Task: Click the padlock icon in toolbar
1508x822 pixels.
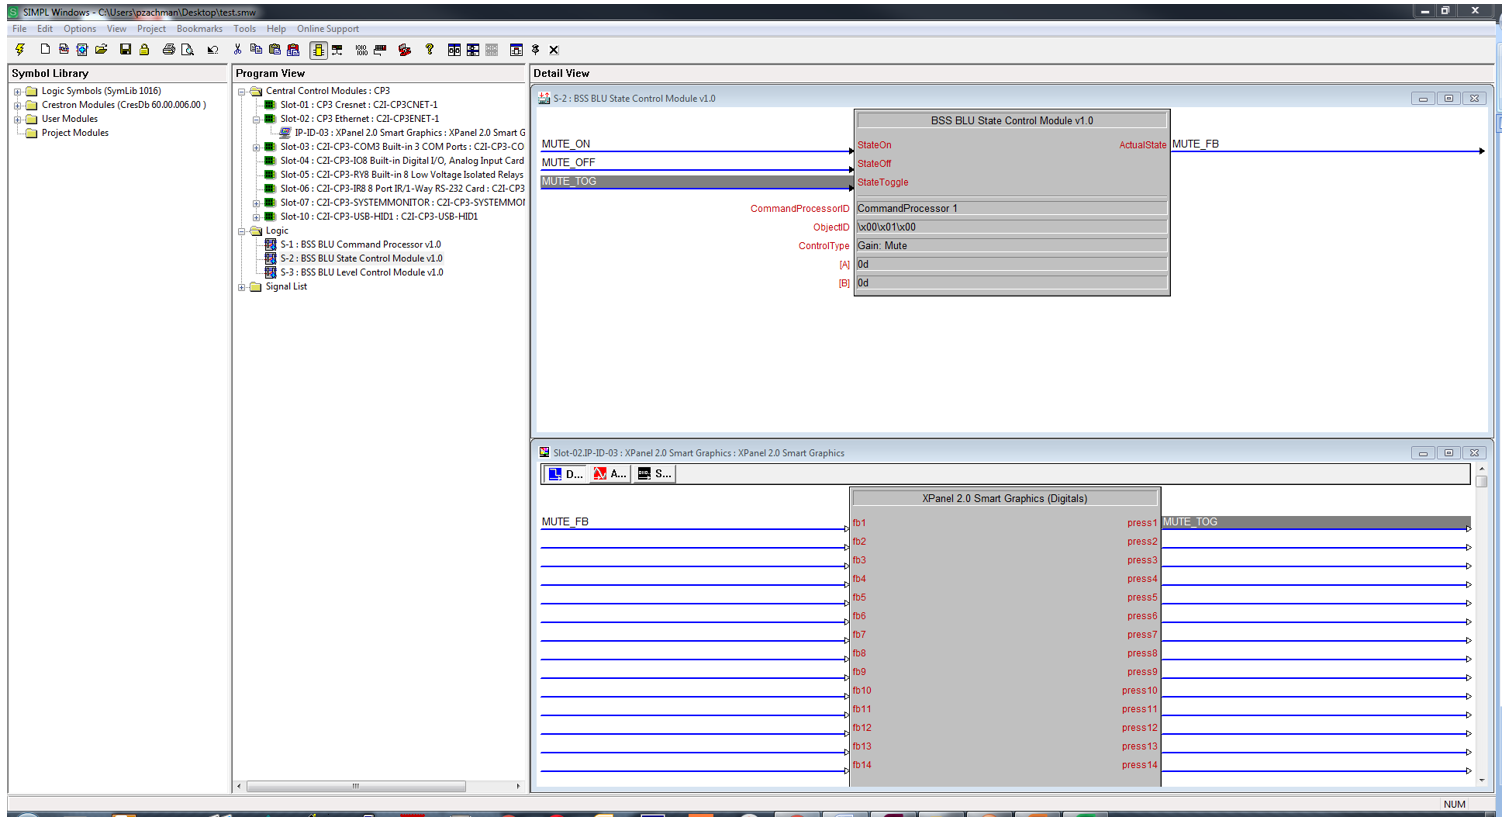Action: coord(145,49)
